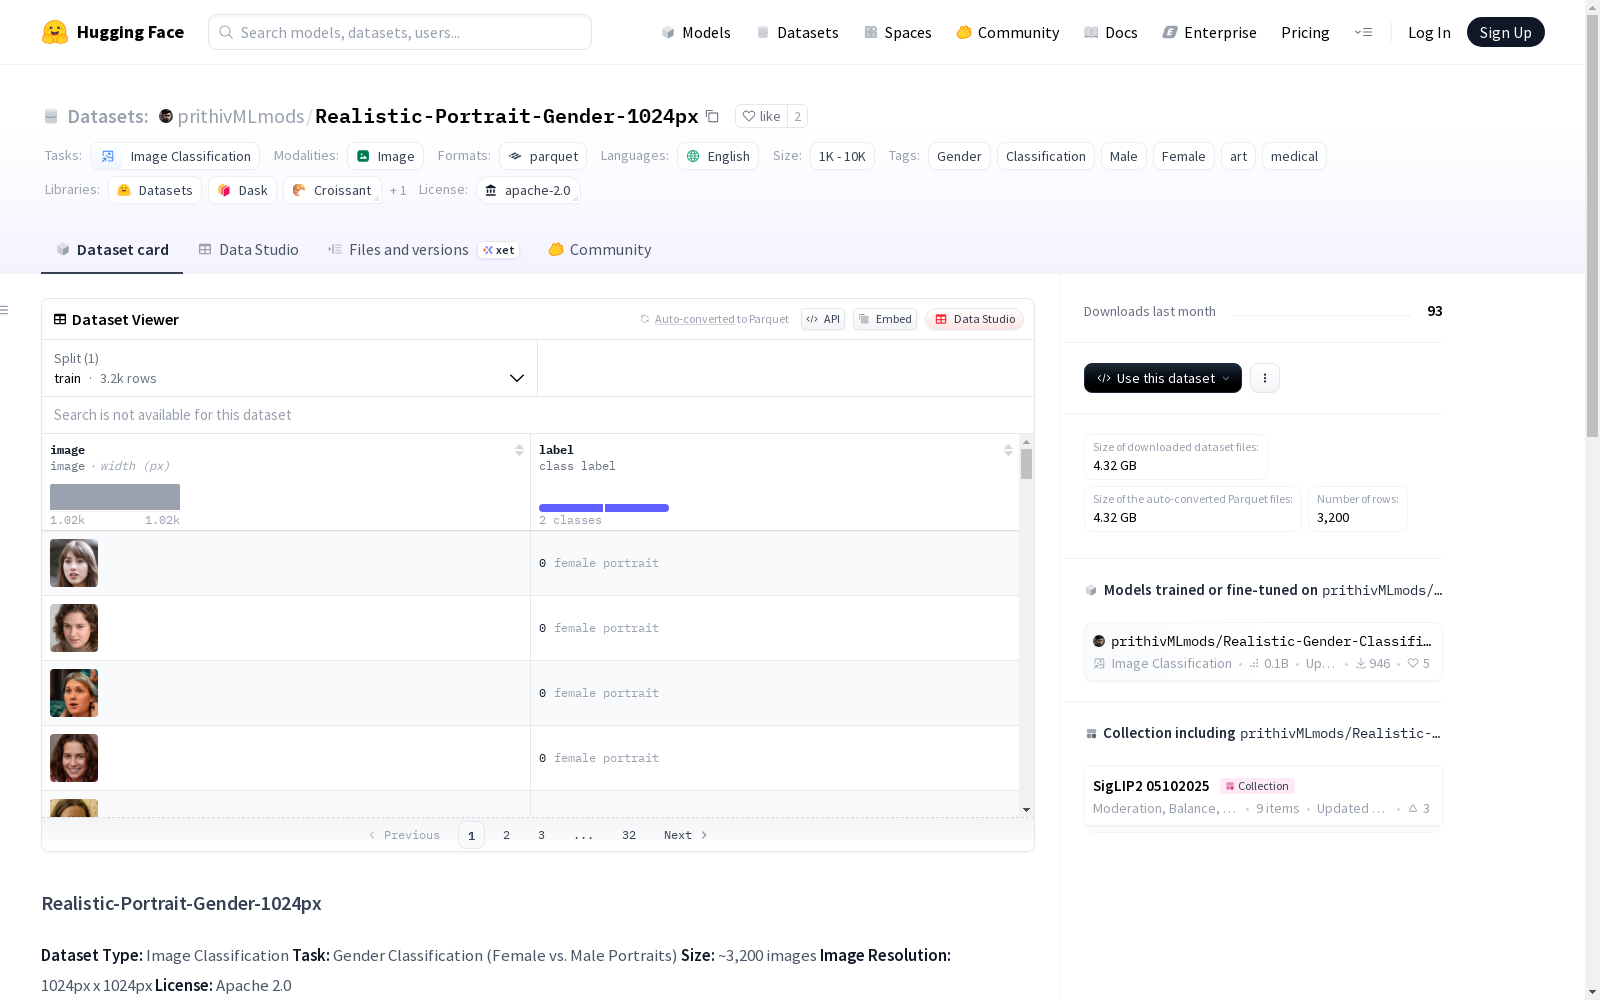Open the Files and versions tab
Image resolution: width=1600 pixels, height=1000 pixels.
coord(423,250)
